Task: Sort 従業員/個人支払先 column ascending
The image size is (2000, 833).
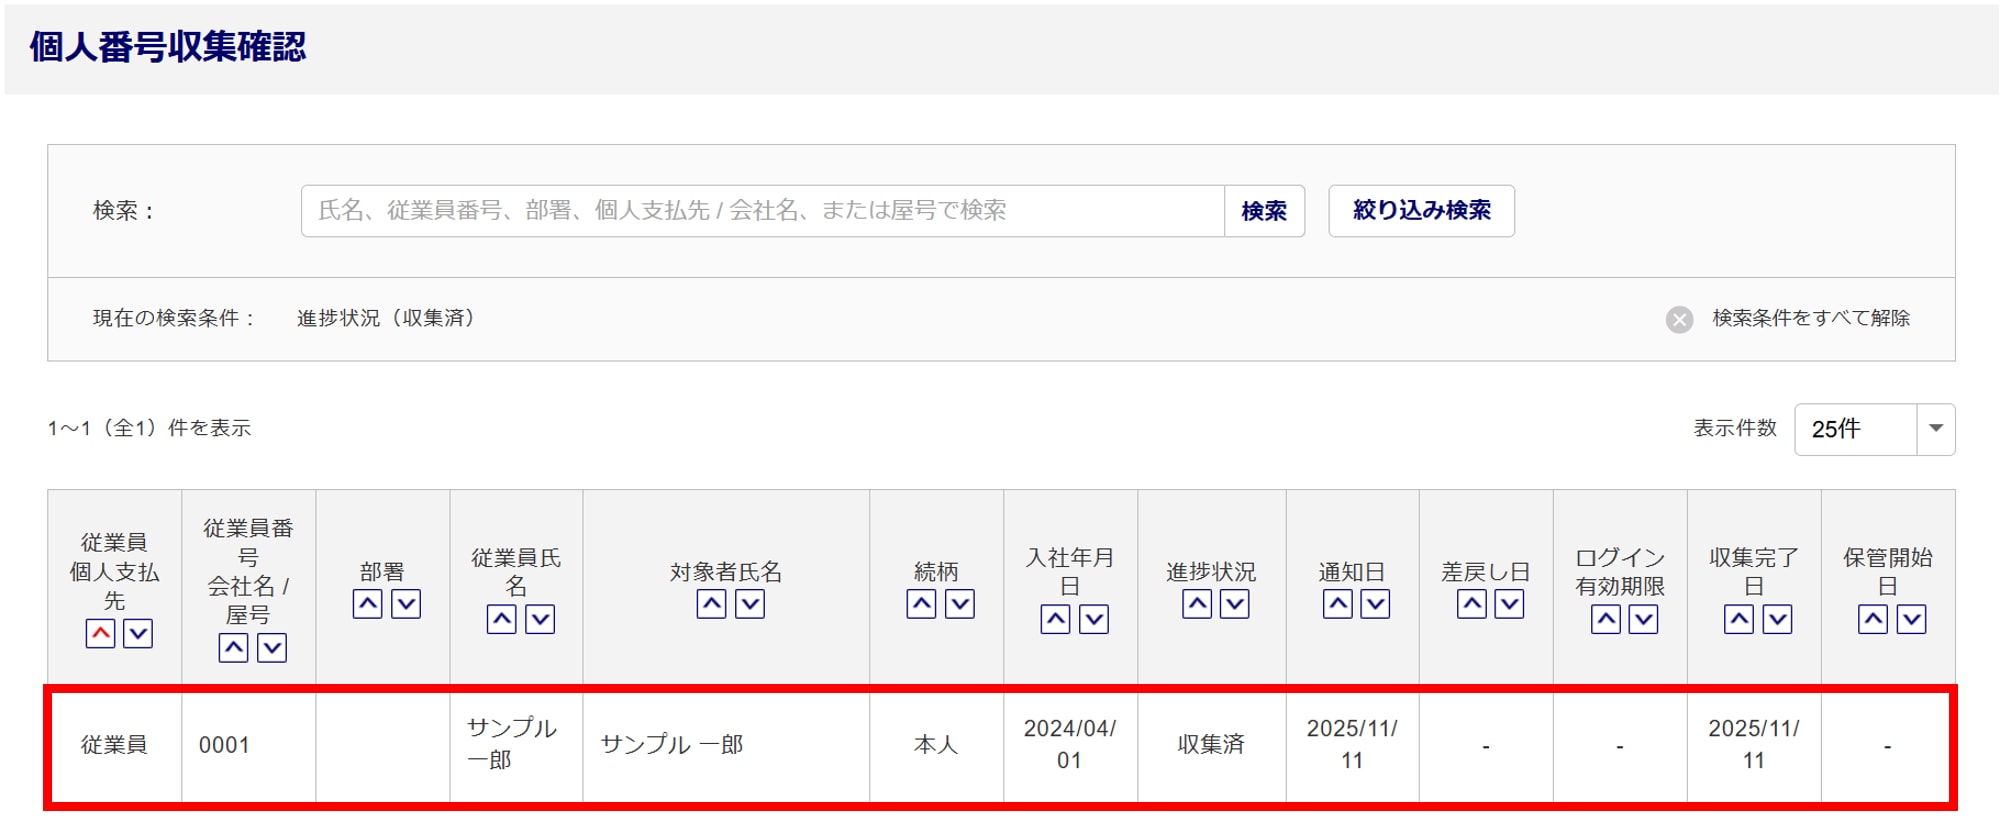Action: [x=100, y=634]
